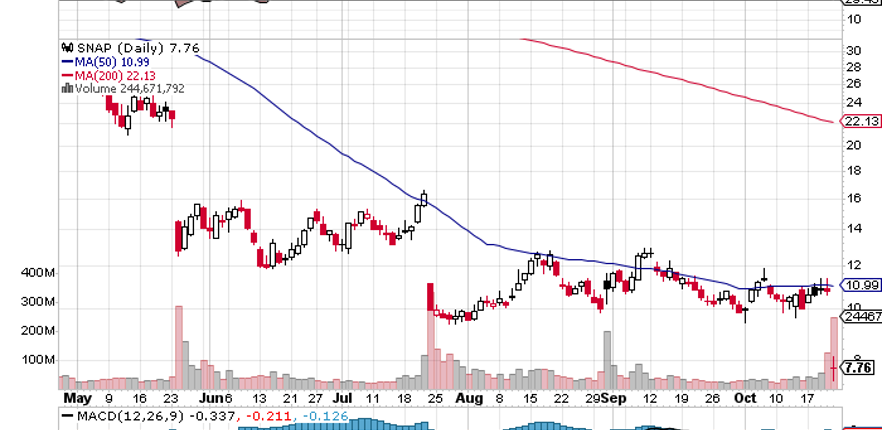This screenshot has height=430, width=882.
Task: Click the 30 label on the price axis
Action: pos(854,51)
